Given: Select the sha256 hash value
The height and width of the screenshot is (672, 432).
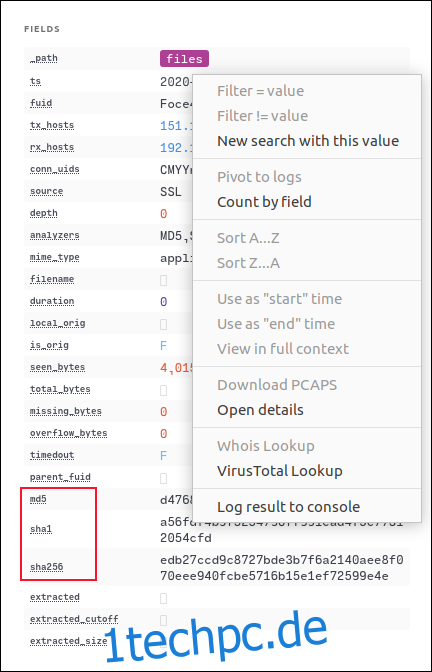Looking at the screenshot, I should point(282,568).
